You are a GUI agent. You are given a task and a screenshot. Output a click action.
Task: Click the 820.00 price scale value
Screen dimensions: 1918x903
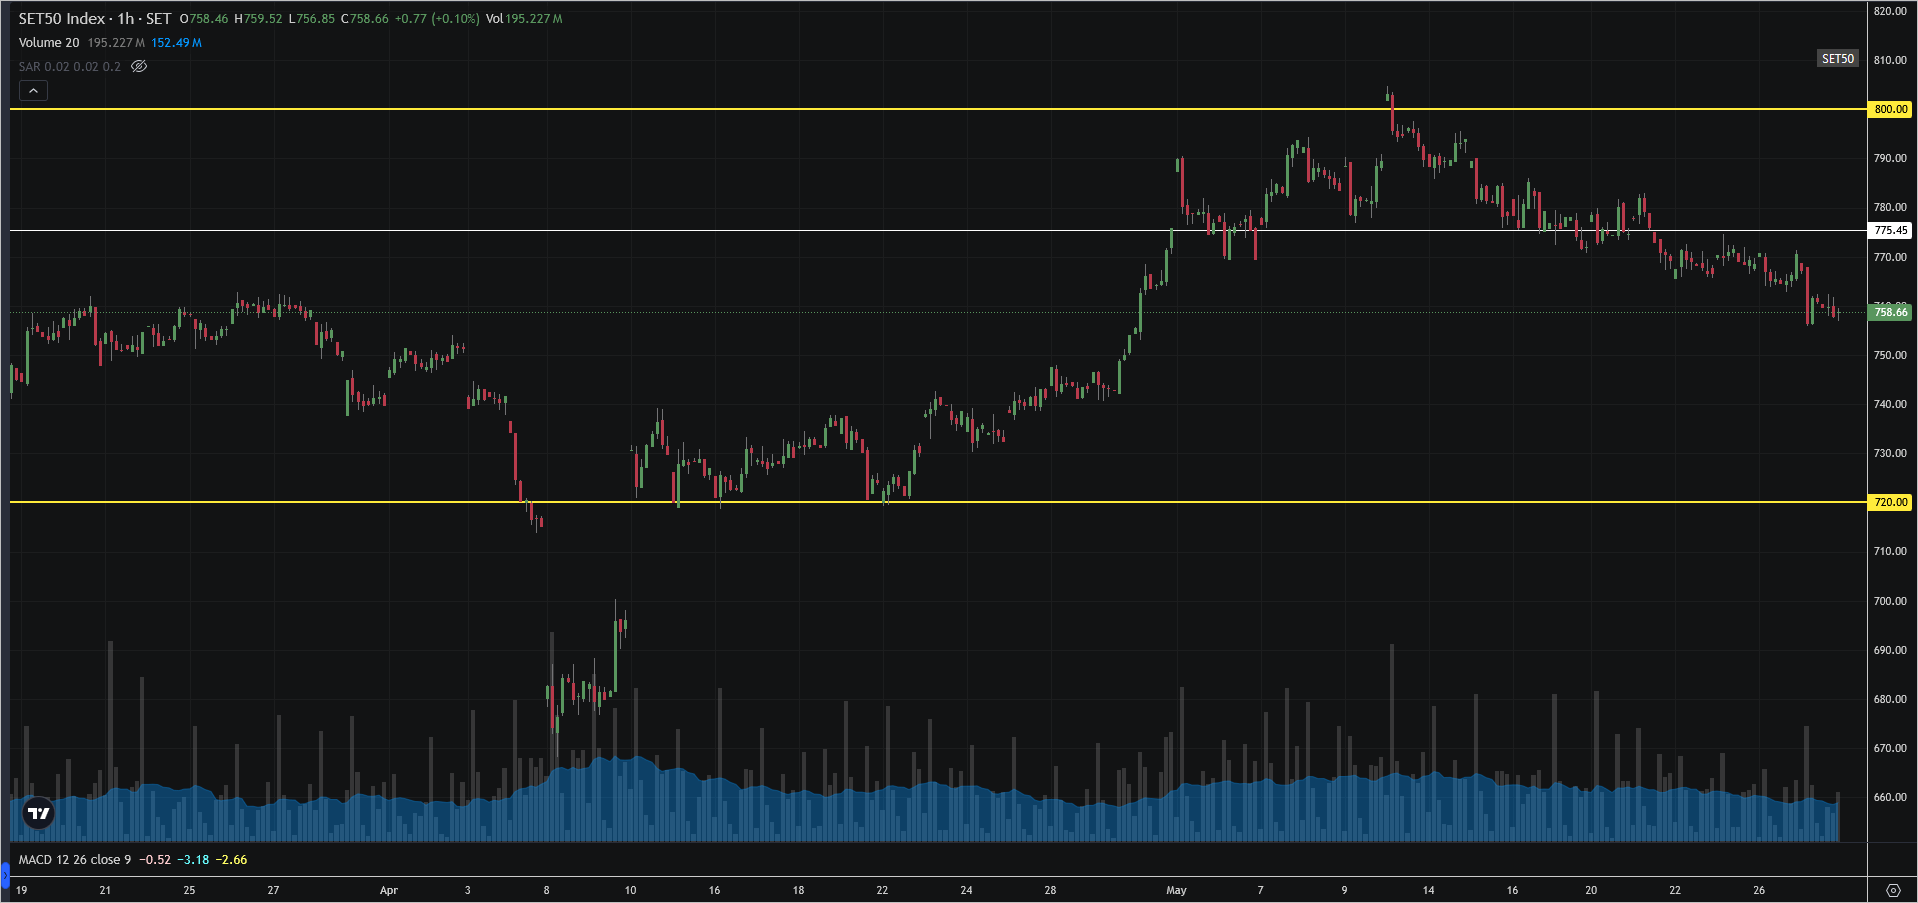pyautogui.click(x=1890, y=11)
